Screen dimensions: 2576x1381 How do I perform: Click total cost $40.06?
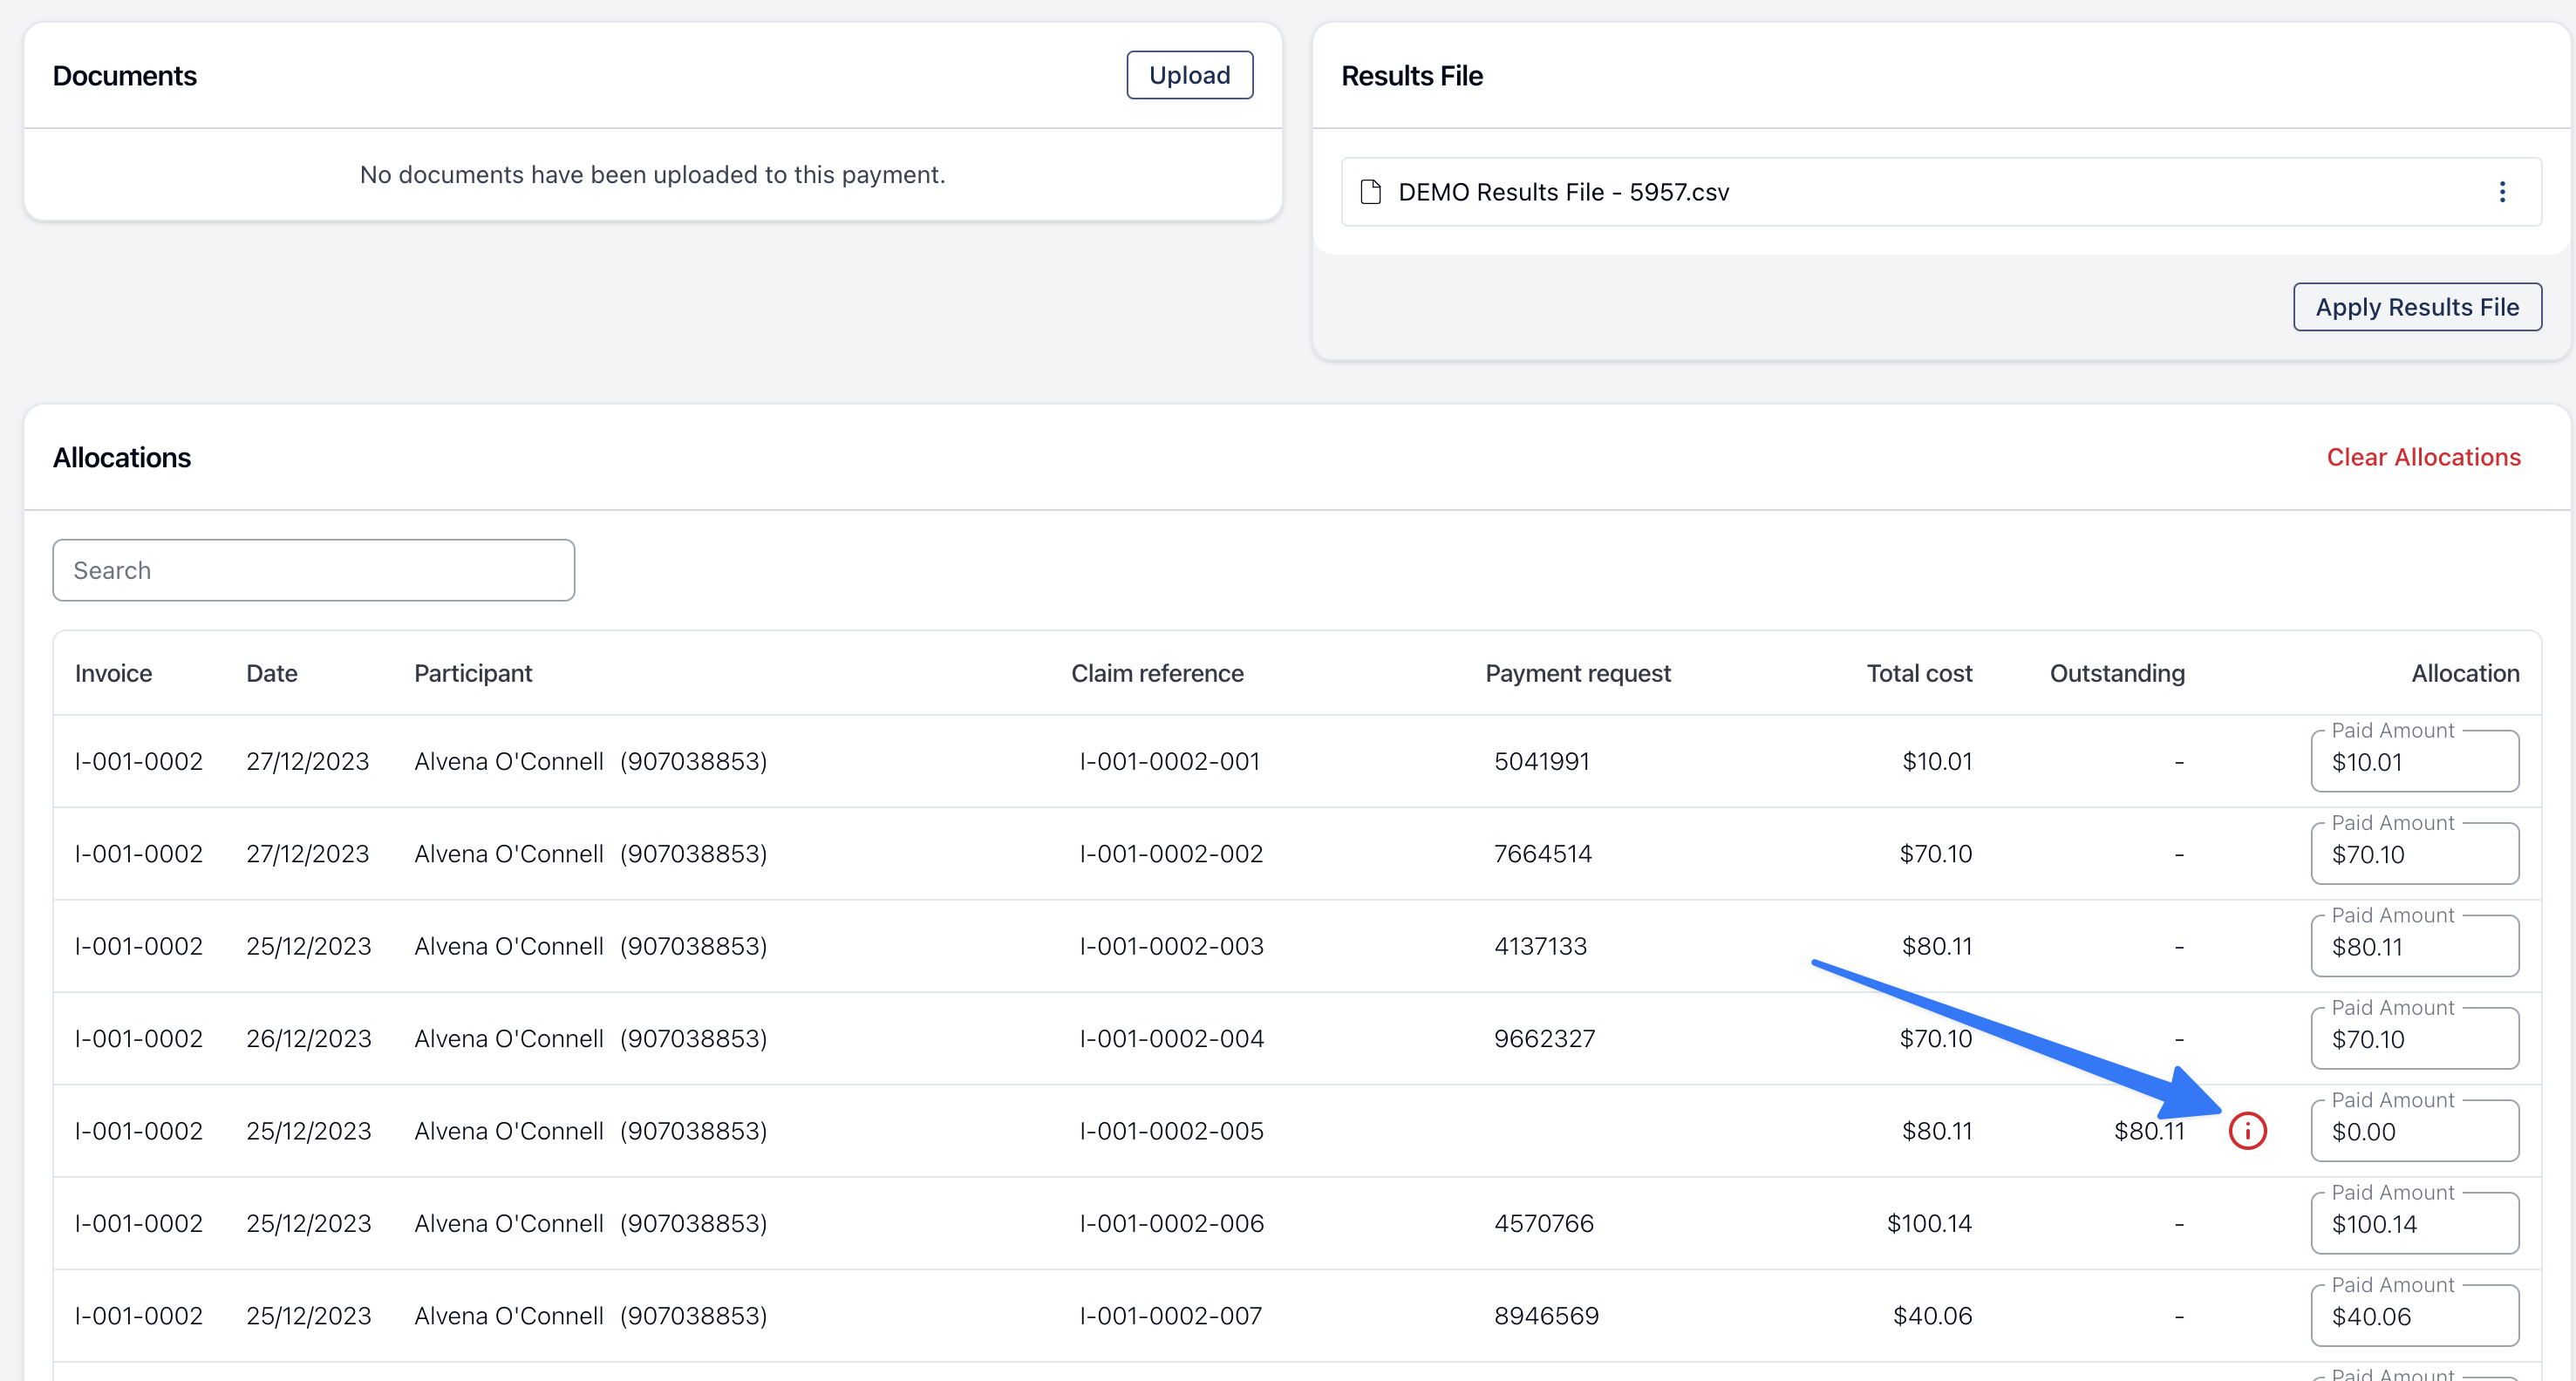[1932, 1316]
